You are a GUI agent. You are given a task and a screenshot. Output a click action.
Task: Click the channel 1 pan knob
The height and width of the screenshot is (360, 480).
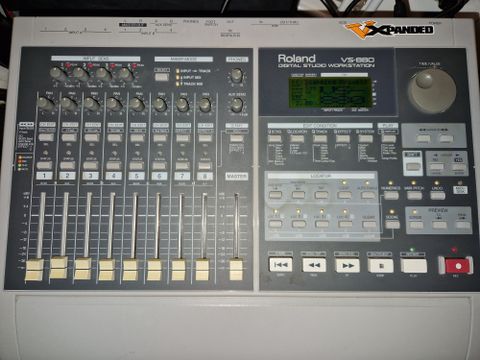(x=46, y=104)
